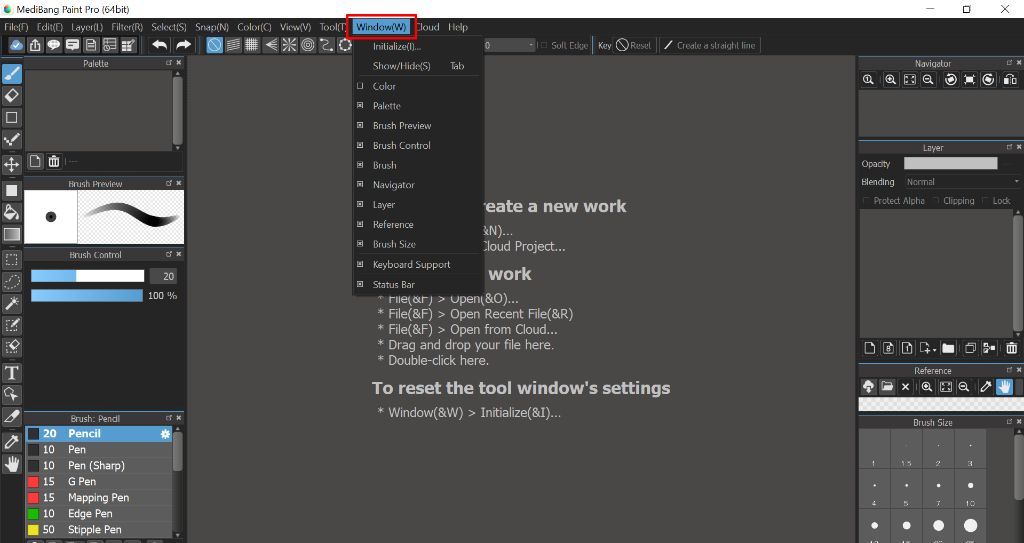Screen dimensions: 1024x543
Task: Select the Stipple Pen brush
Action: tap(99, 530)
